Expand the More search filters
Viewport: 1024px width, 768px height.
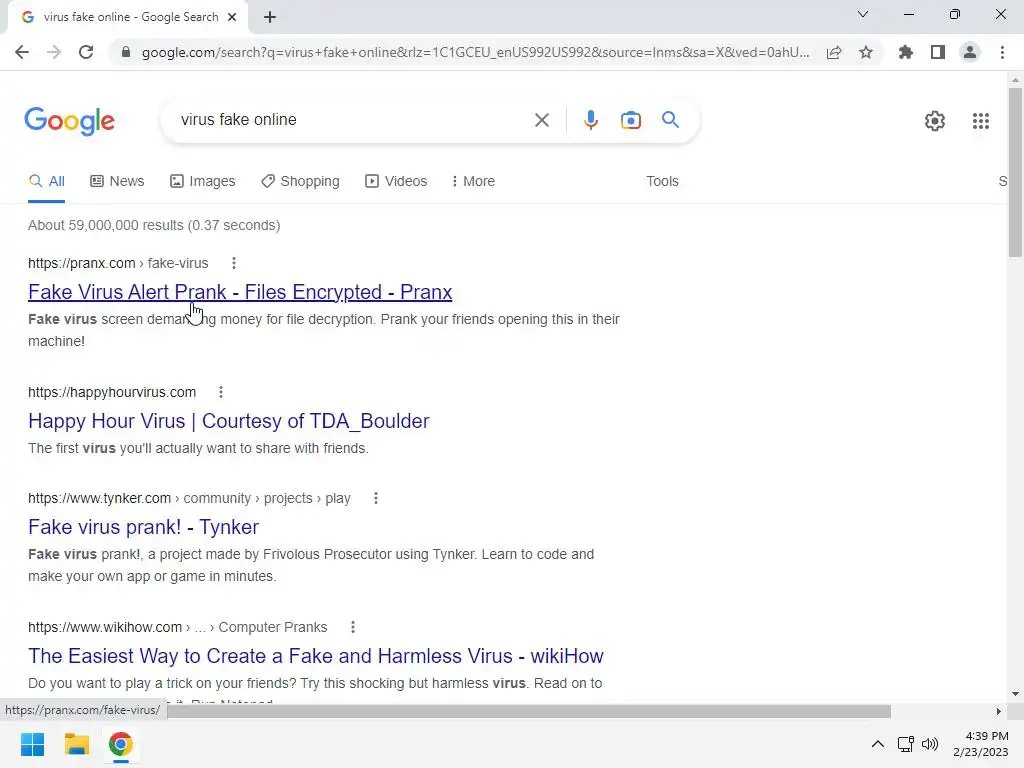[x=473, y=182]
